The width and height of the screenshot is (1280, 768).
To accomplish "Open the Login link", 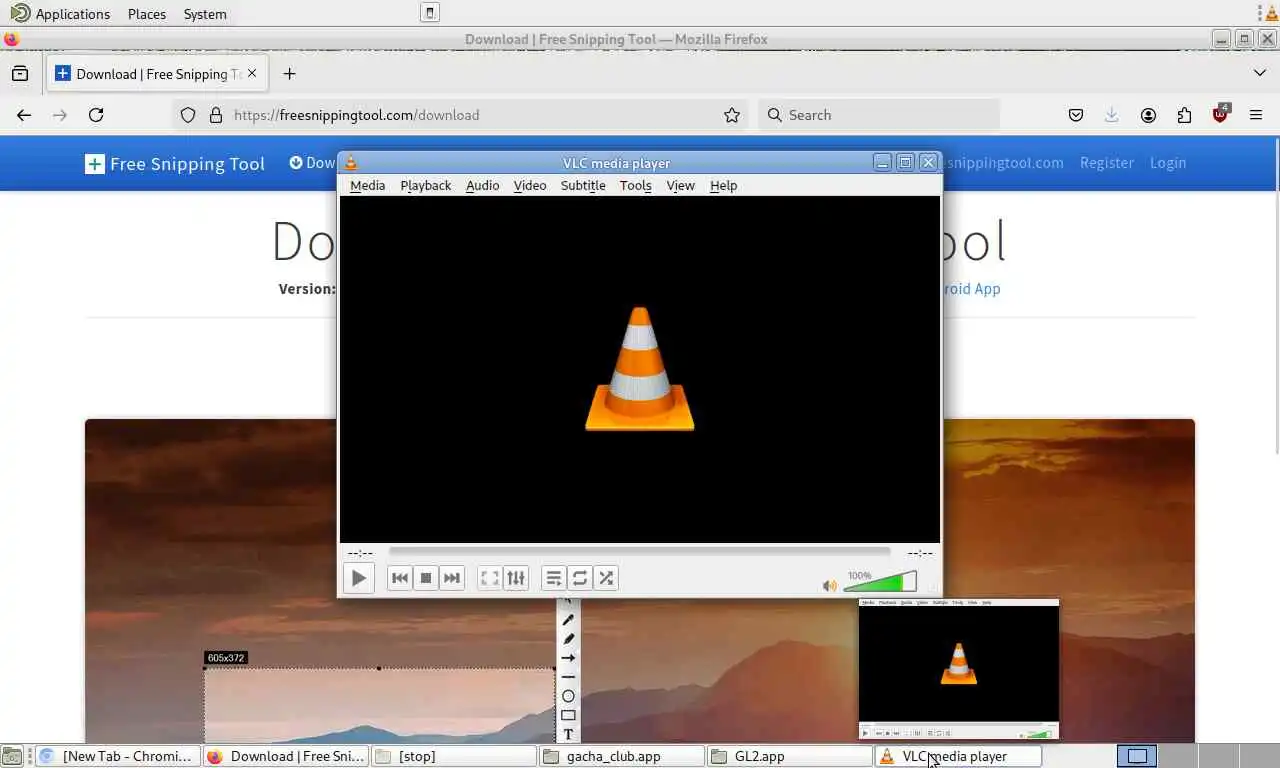I will pos(1168,163).
